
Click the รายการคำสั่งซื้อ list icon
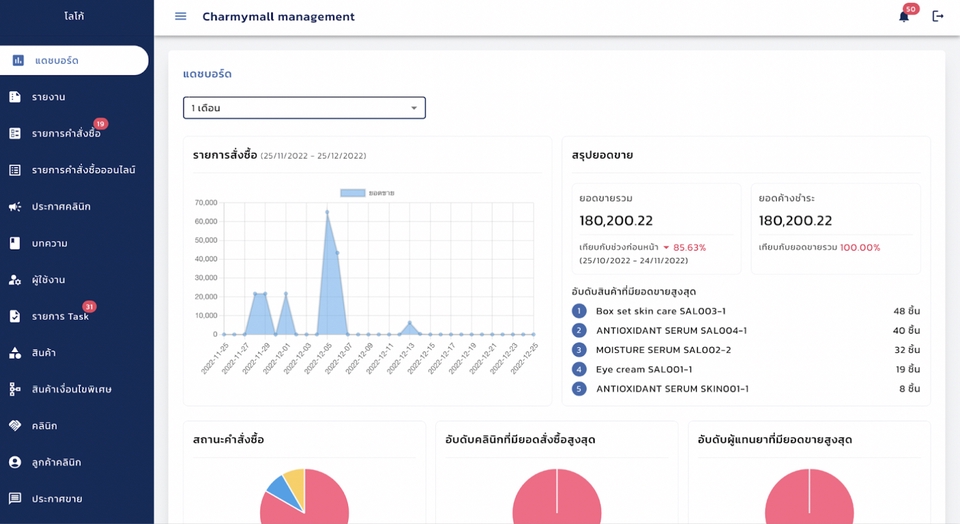[x=15, y=133]
